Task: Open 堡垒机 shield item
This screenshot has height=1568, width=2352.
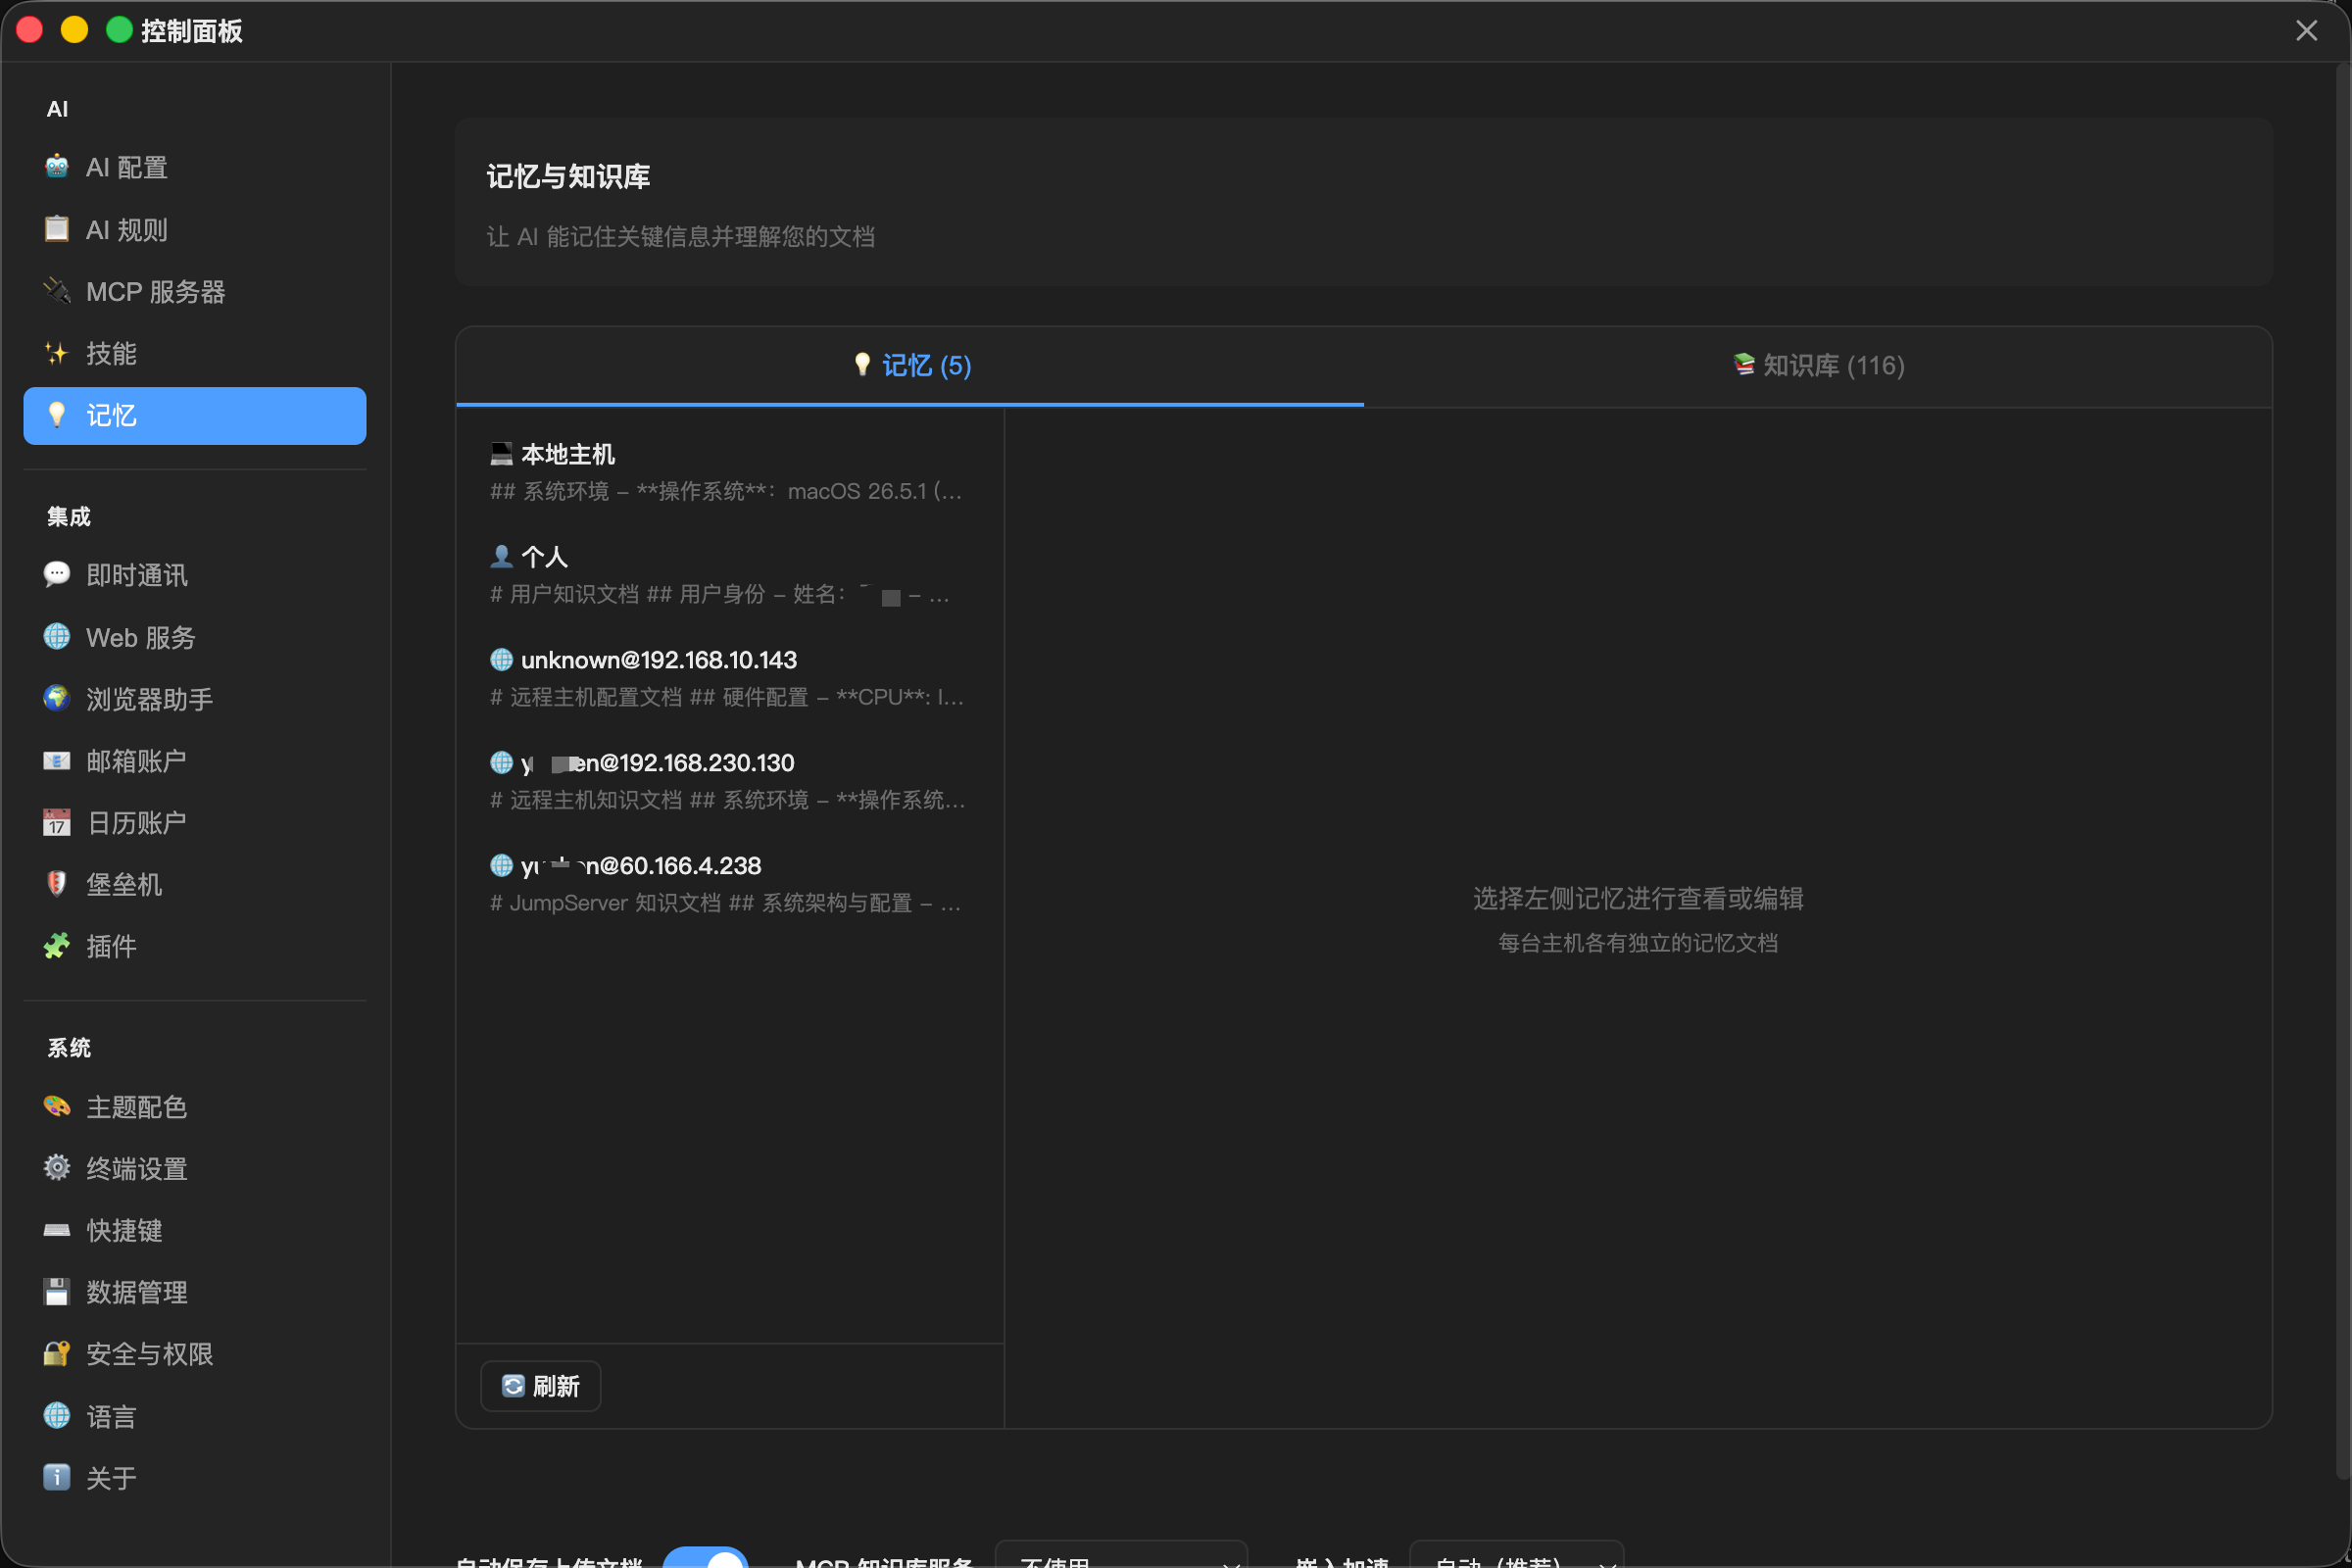Action: 195,884
